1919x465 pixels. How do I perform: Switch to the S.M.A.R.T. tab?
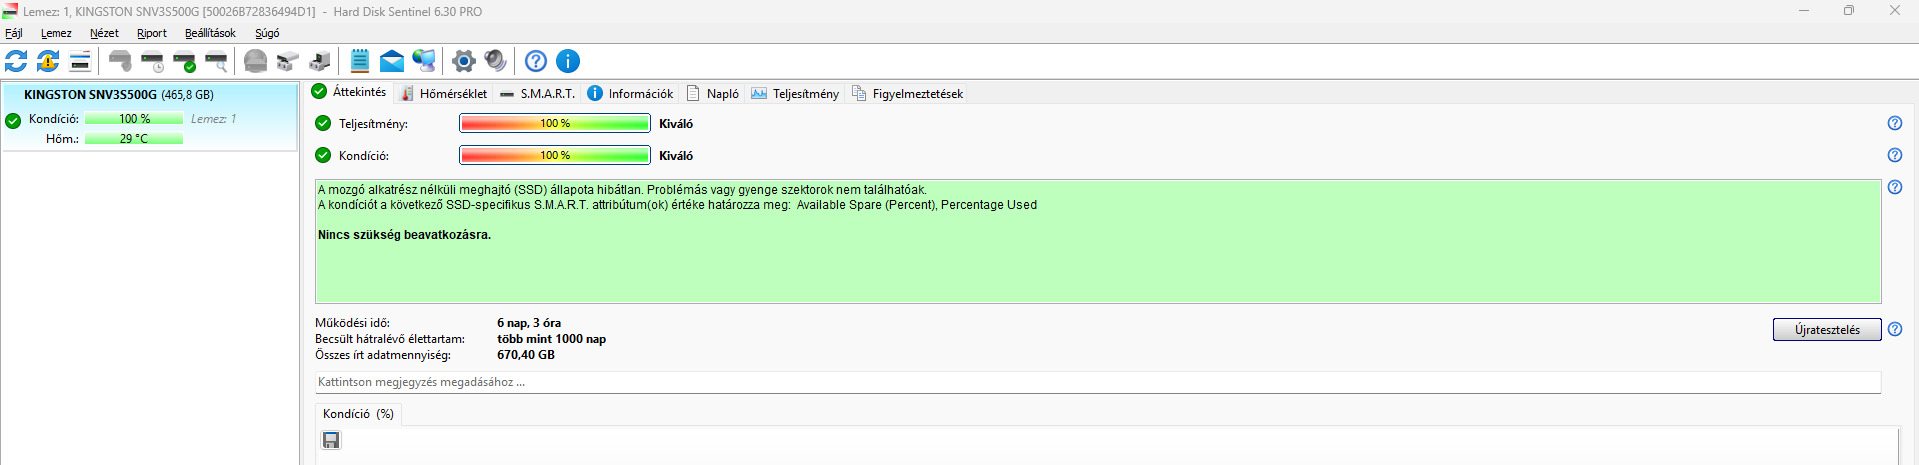(538, 93)
